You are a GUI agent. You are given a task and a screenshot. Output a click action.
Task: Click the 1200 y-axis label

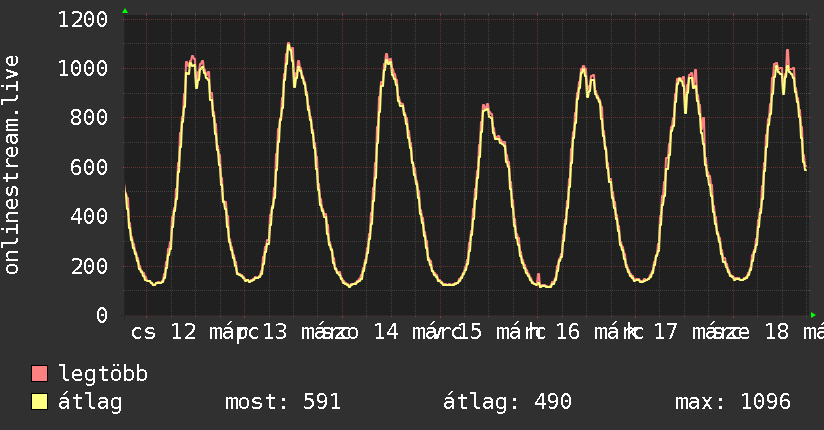pos(82,20)
